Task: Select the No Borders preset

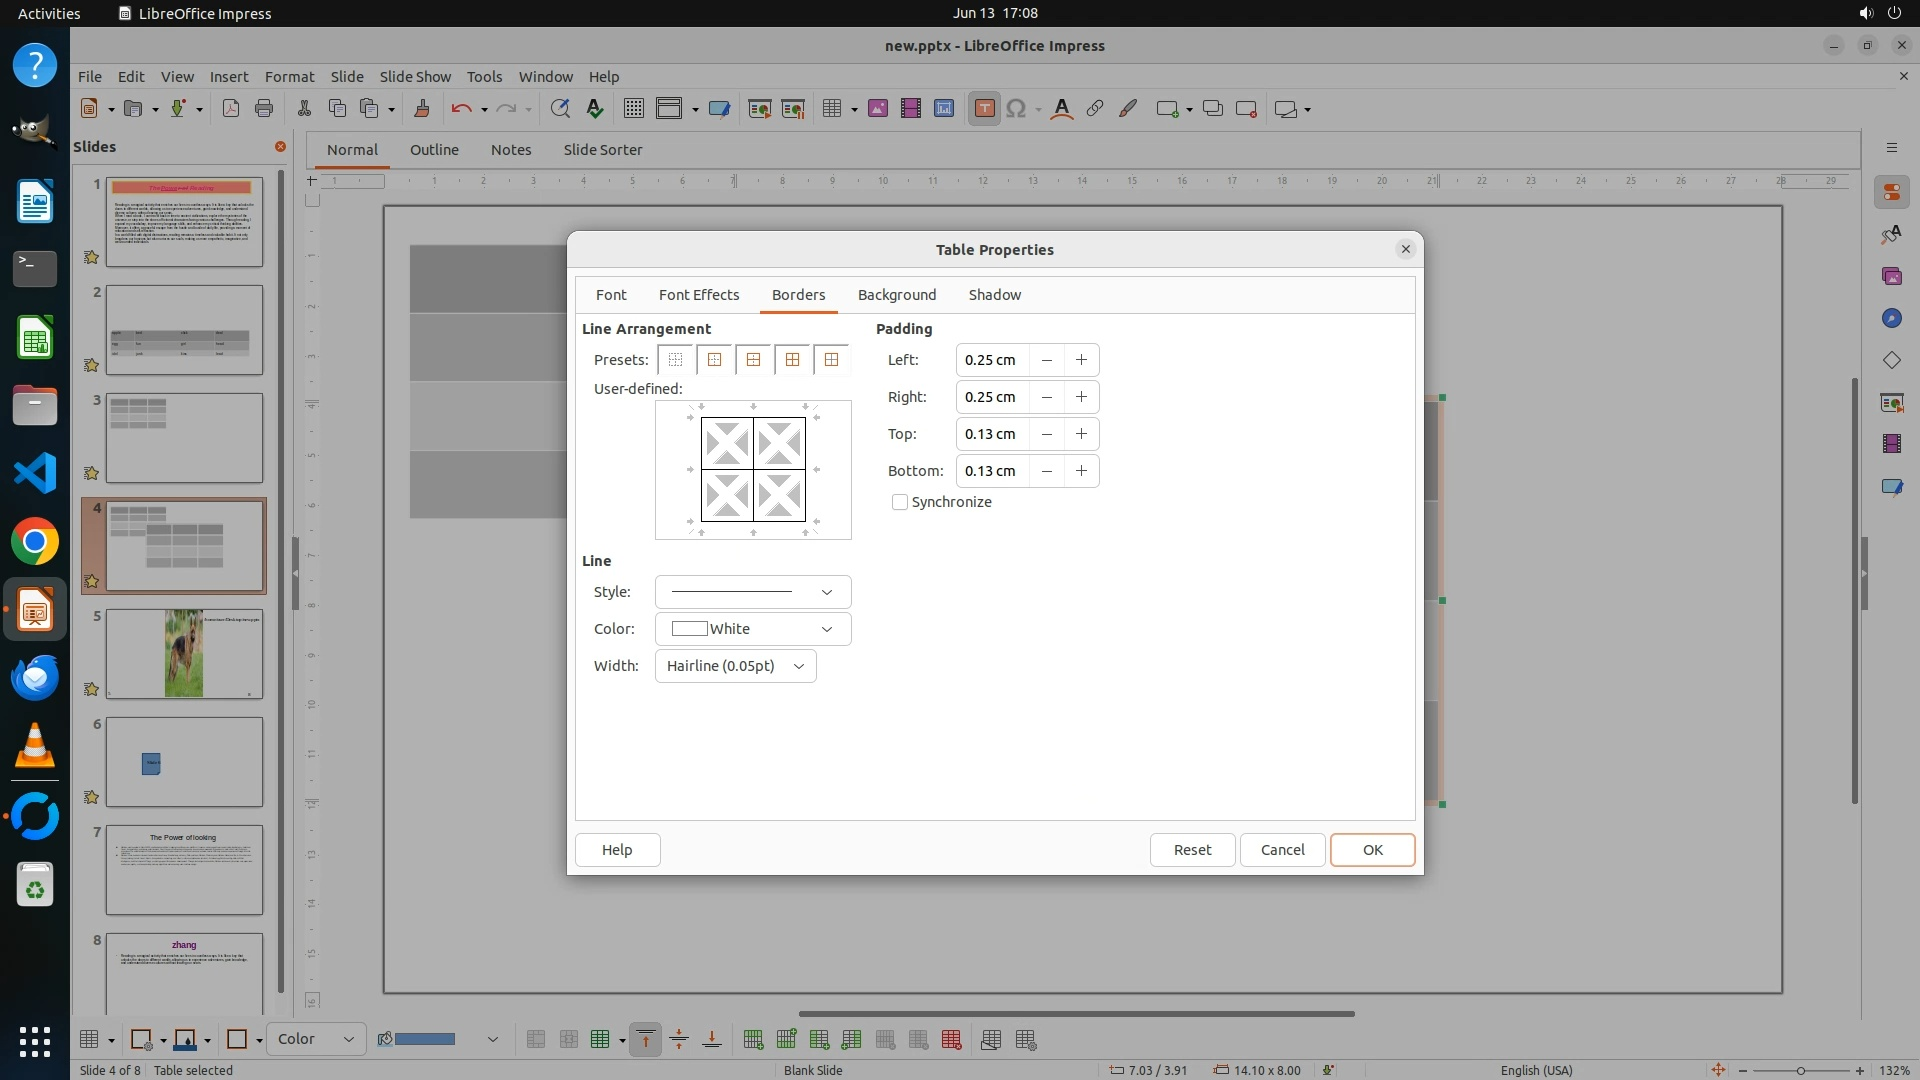Action: pos(676,360)
